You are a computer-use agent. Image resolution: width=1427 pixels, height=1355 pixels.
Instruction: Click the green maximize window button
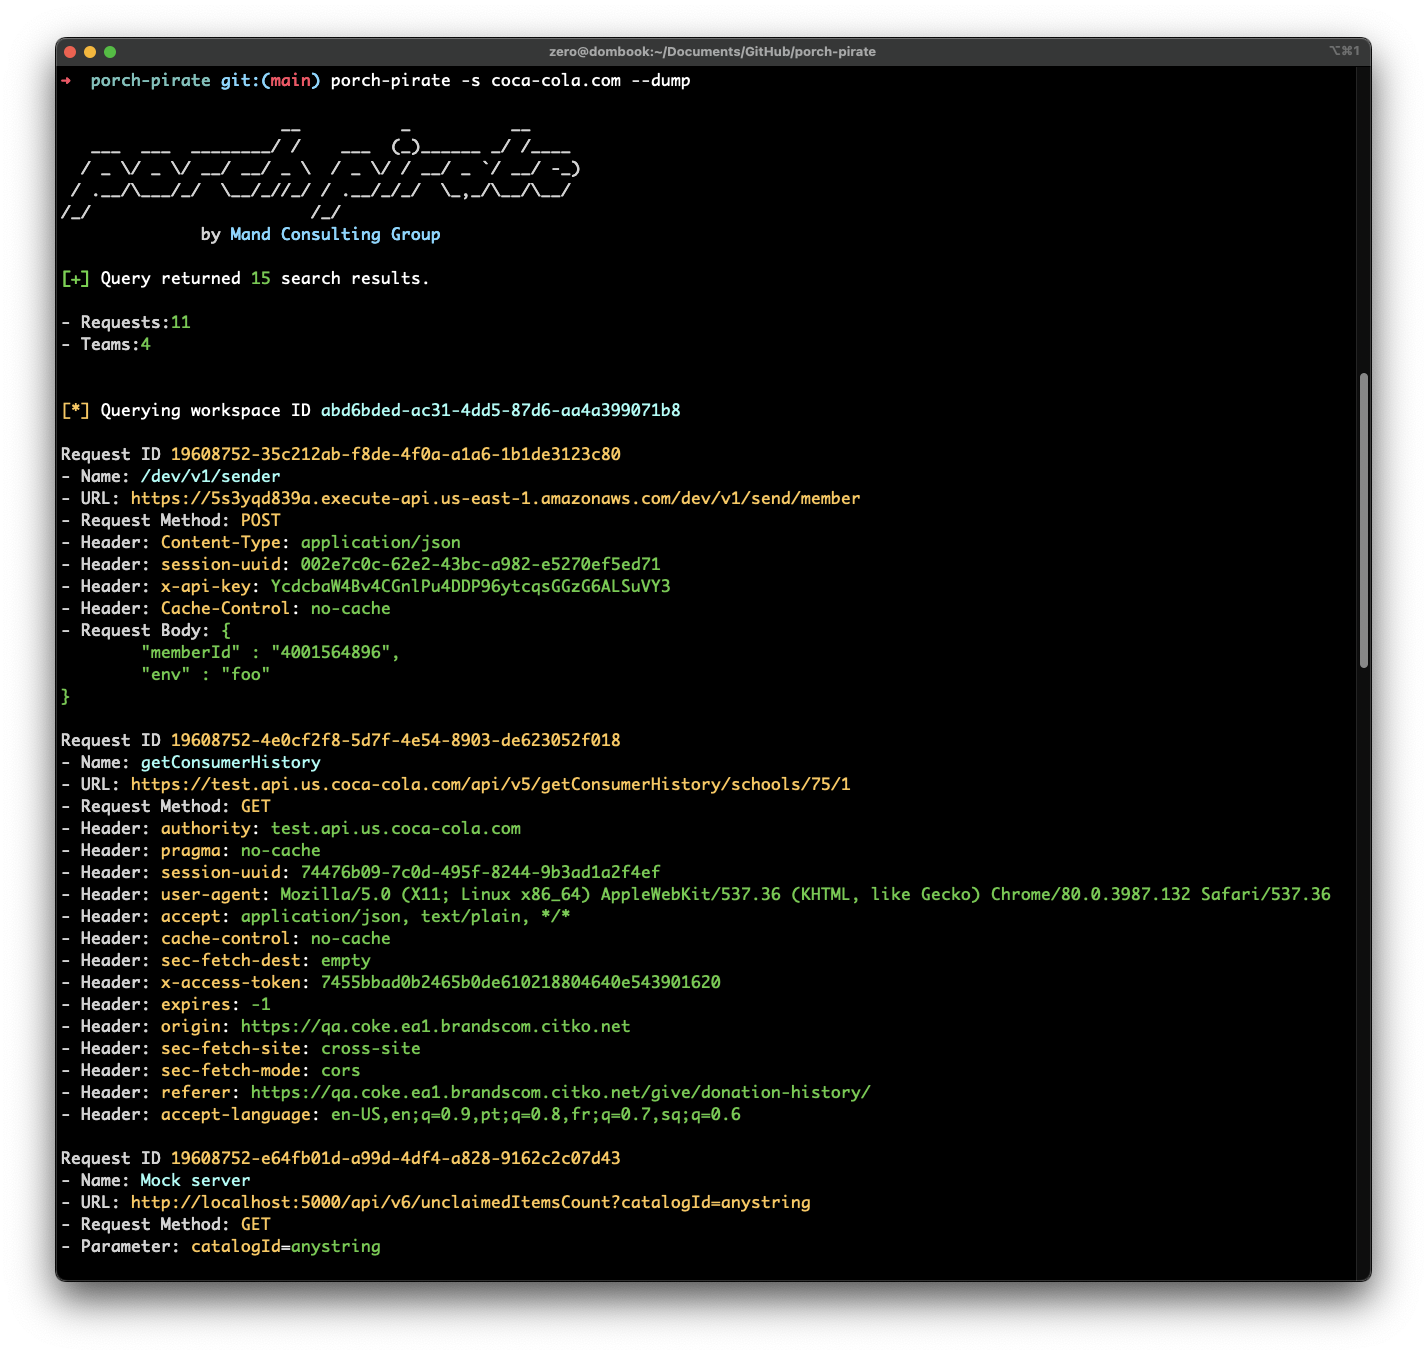pyautogui.click(x=110, y=52)
